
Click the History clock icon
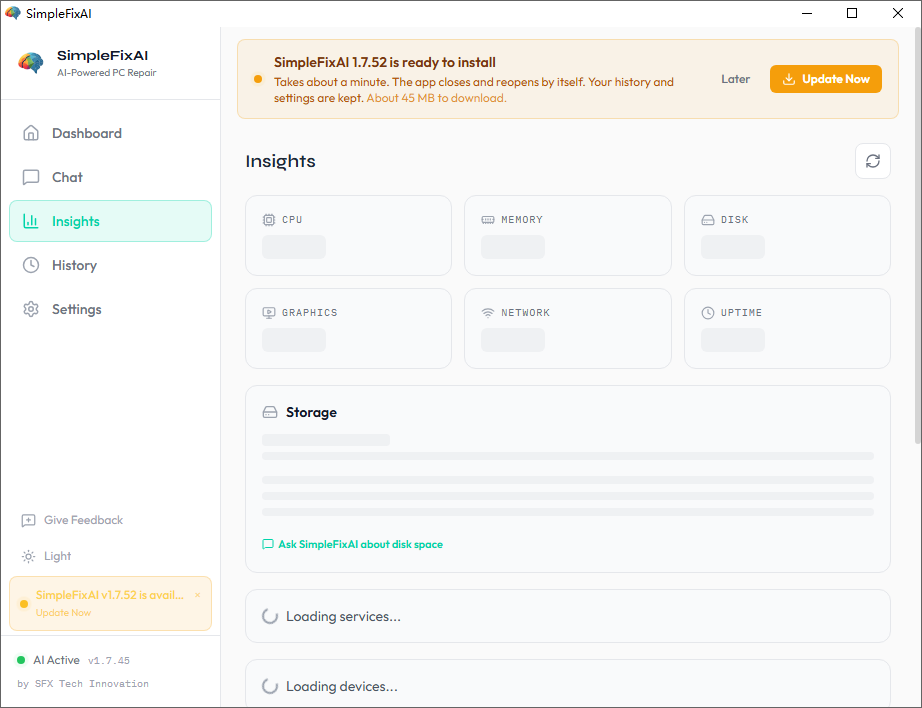(x=31, y=265)
